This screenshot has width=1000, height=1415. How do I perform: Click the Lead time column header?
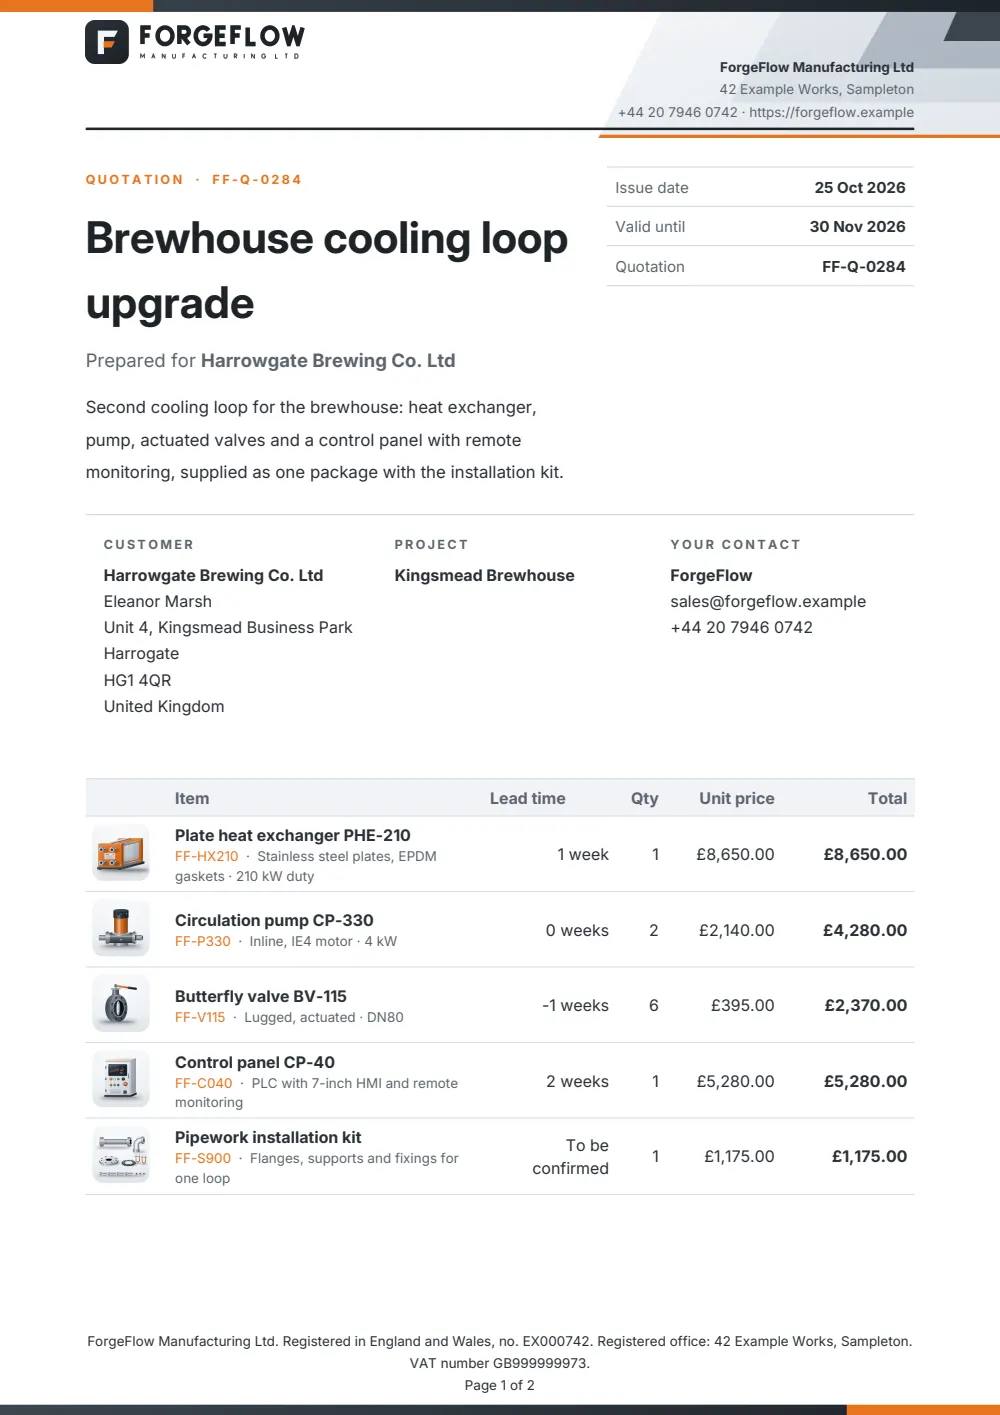[528, 798]
